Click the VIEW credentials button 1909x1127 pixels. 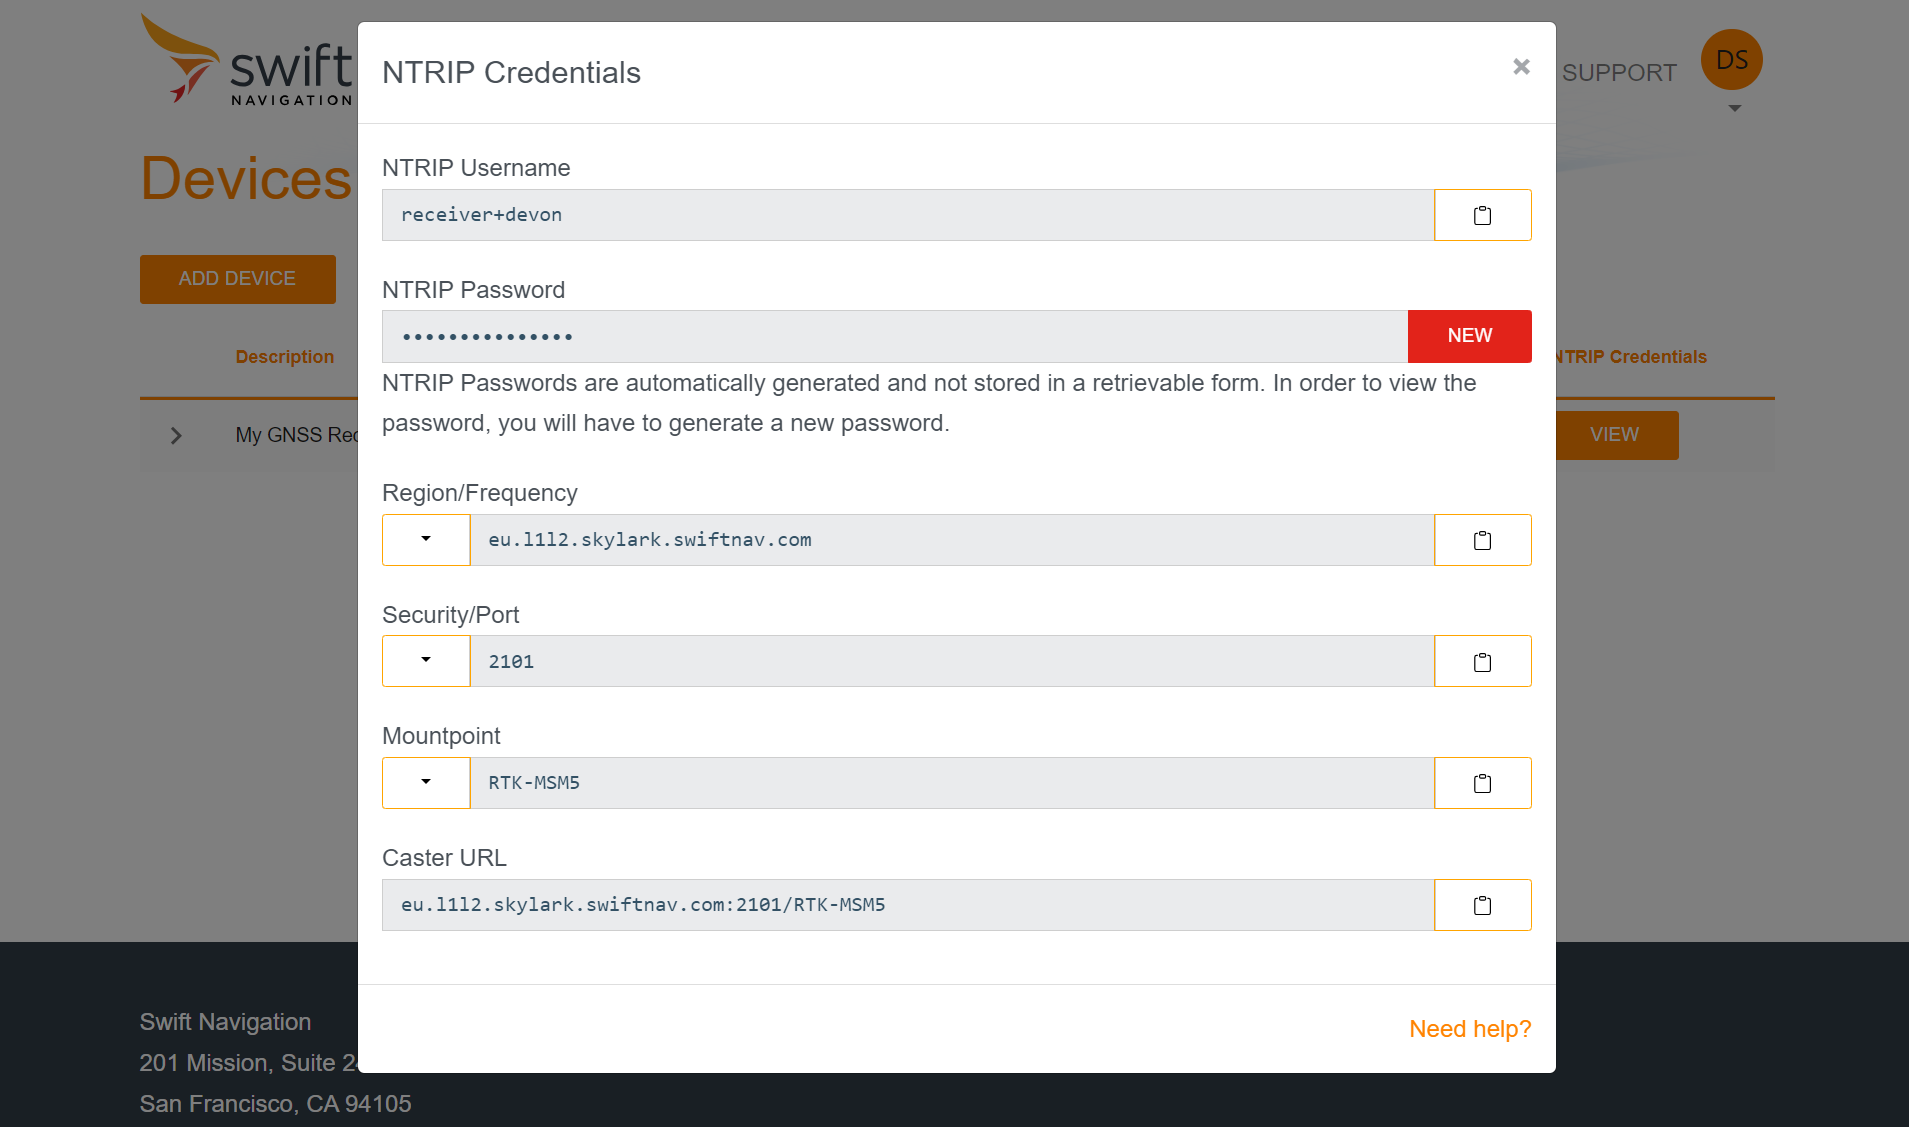pyautogui.click(x=1614, y=435)
